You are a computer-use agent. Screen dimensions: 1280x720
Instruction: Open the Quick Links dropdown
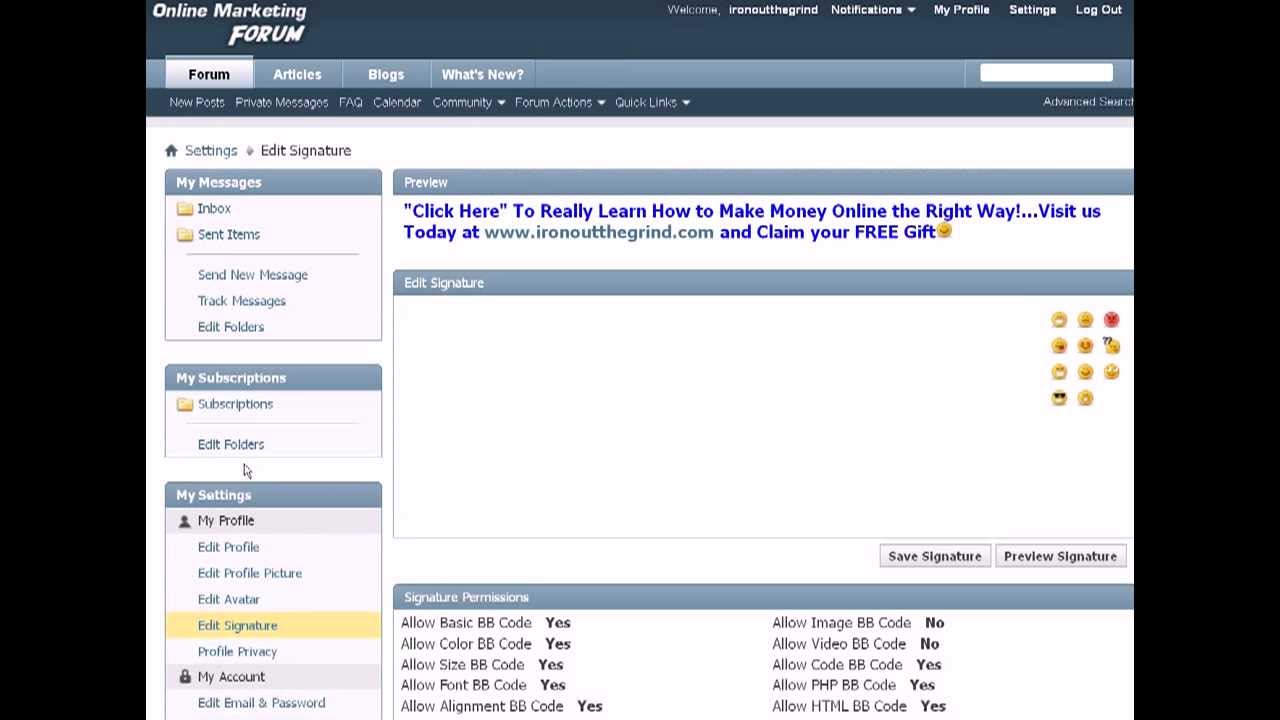pos(652,102)
